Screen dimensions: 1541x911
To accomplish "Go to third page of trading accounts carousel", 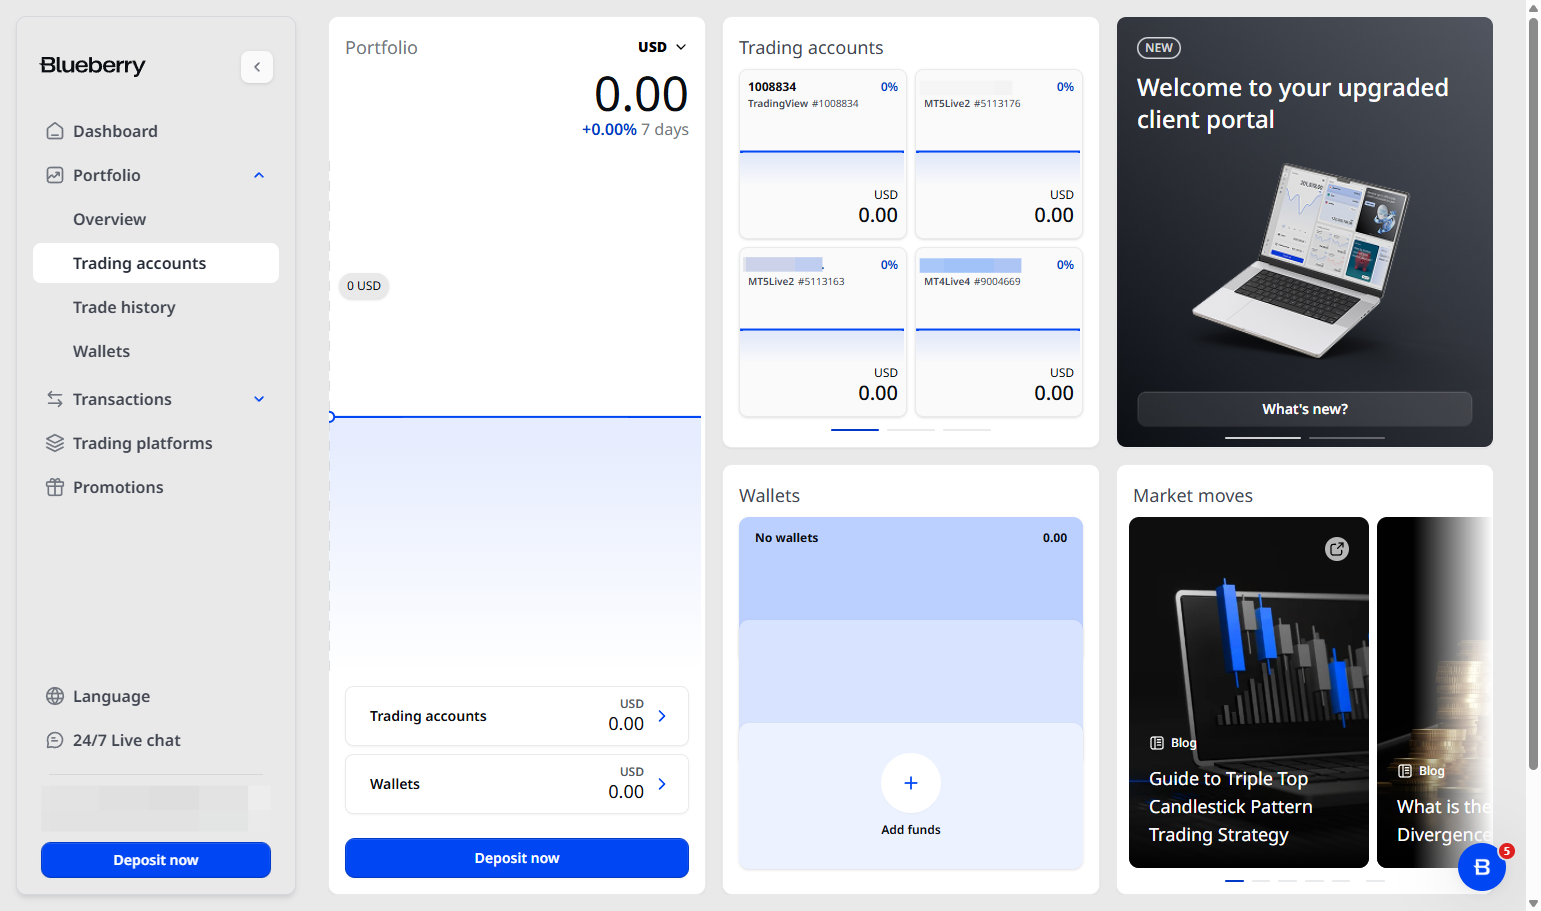I will [967, 429].
